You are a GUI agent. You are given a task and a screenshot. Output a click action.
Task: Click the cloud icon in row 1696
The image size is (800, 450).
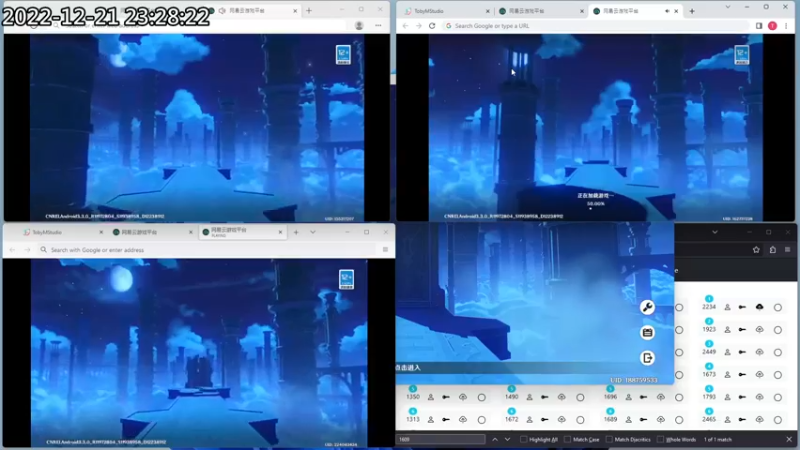click(x=661, y=396)
